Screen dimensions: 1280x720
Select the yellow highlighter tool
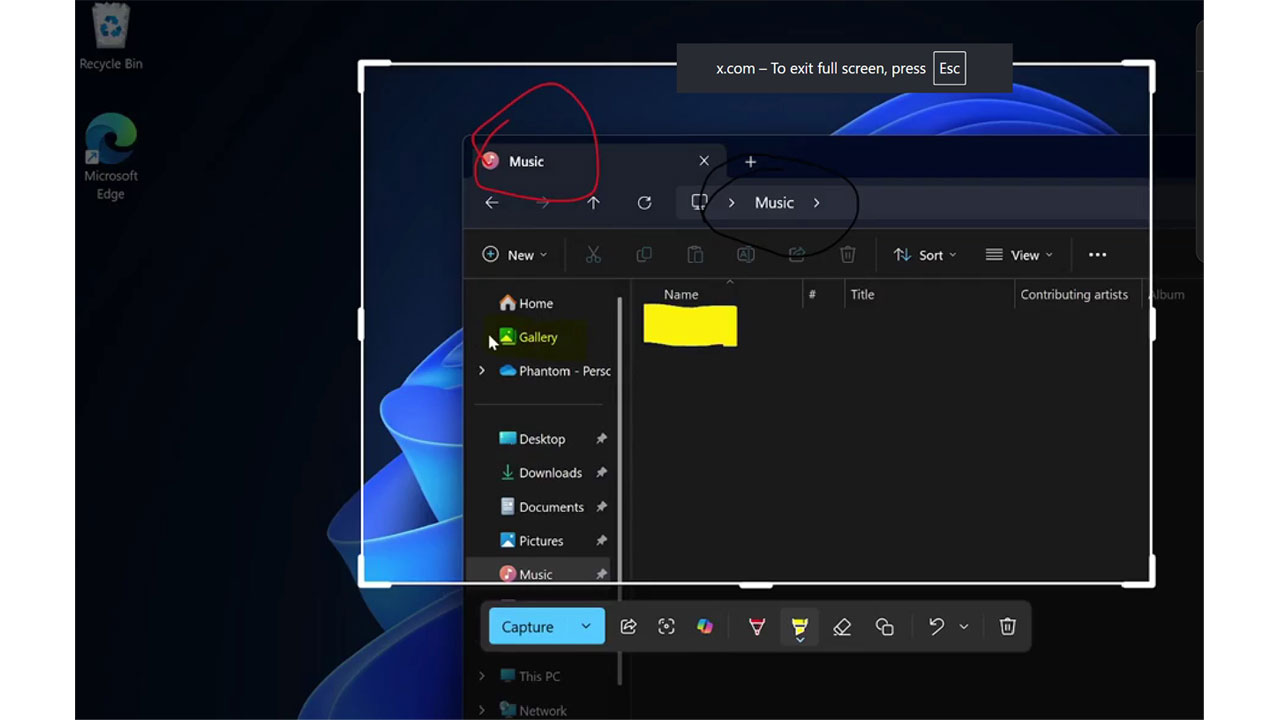click(x=799, y=627)
